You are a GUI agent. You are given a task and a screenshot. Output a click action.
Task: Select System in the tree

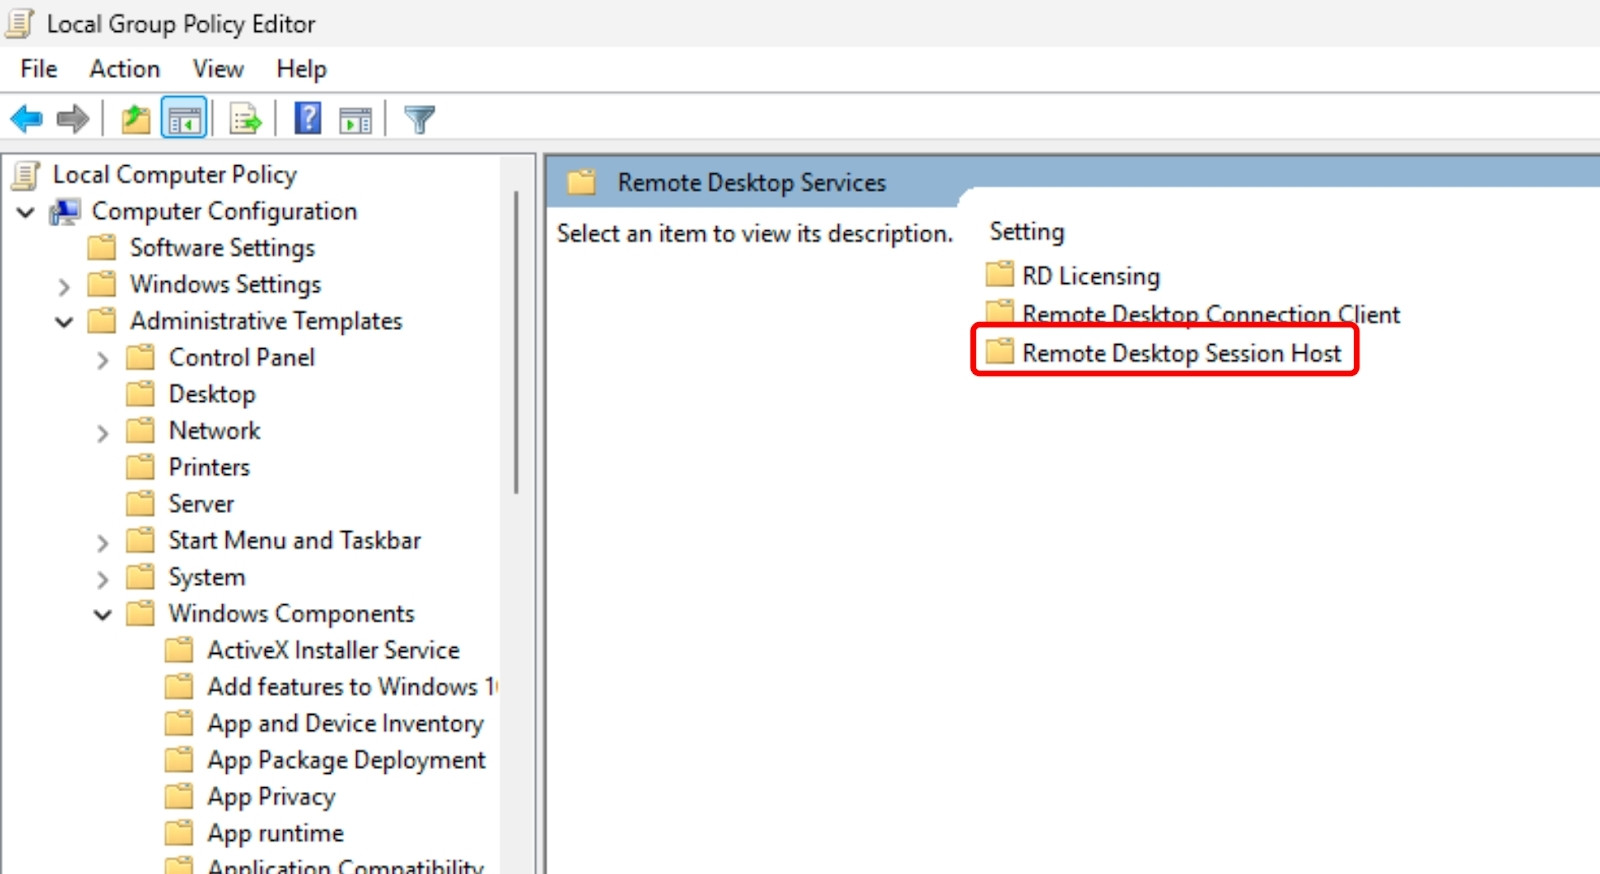point(207,577)
